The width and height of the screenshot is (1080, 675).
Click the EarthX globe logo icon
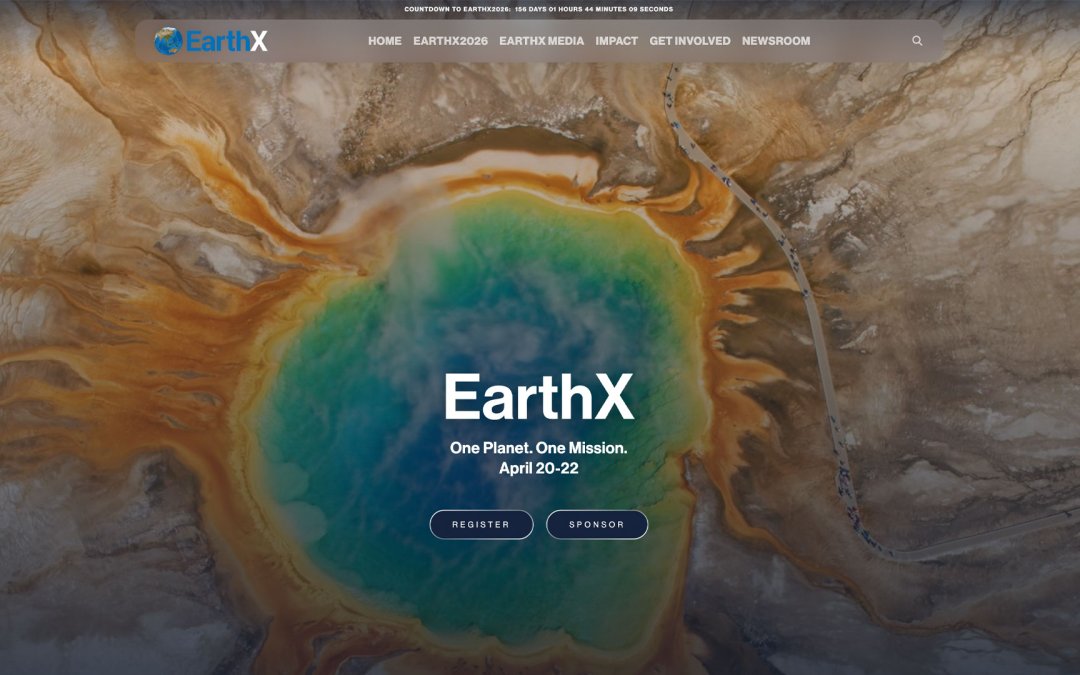point(168,41)
